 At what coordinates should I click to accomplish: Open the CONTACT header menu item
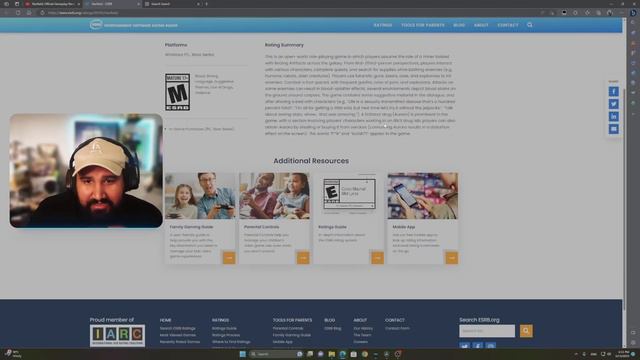(508, 25)
